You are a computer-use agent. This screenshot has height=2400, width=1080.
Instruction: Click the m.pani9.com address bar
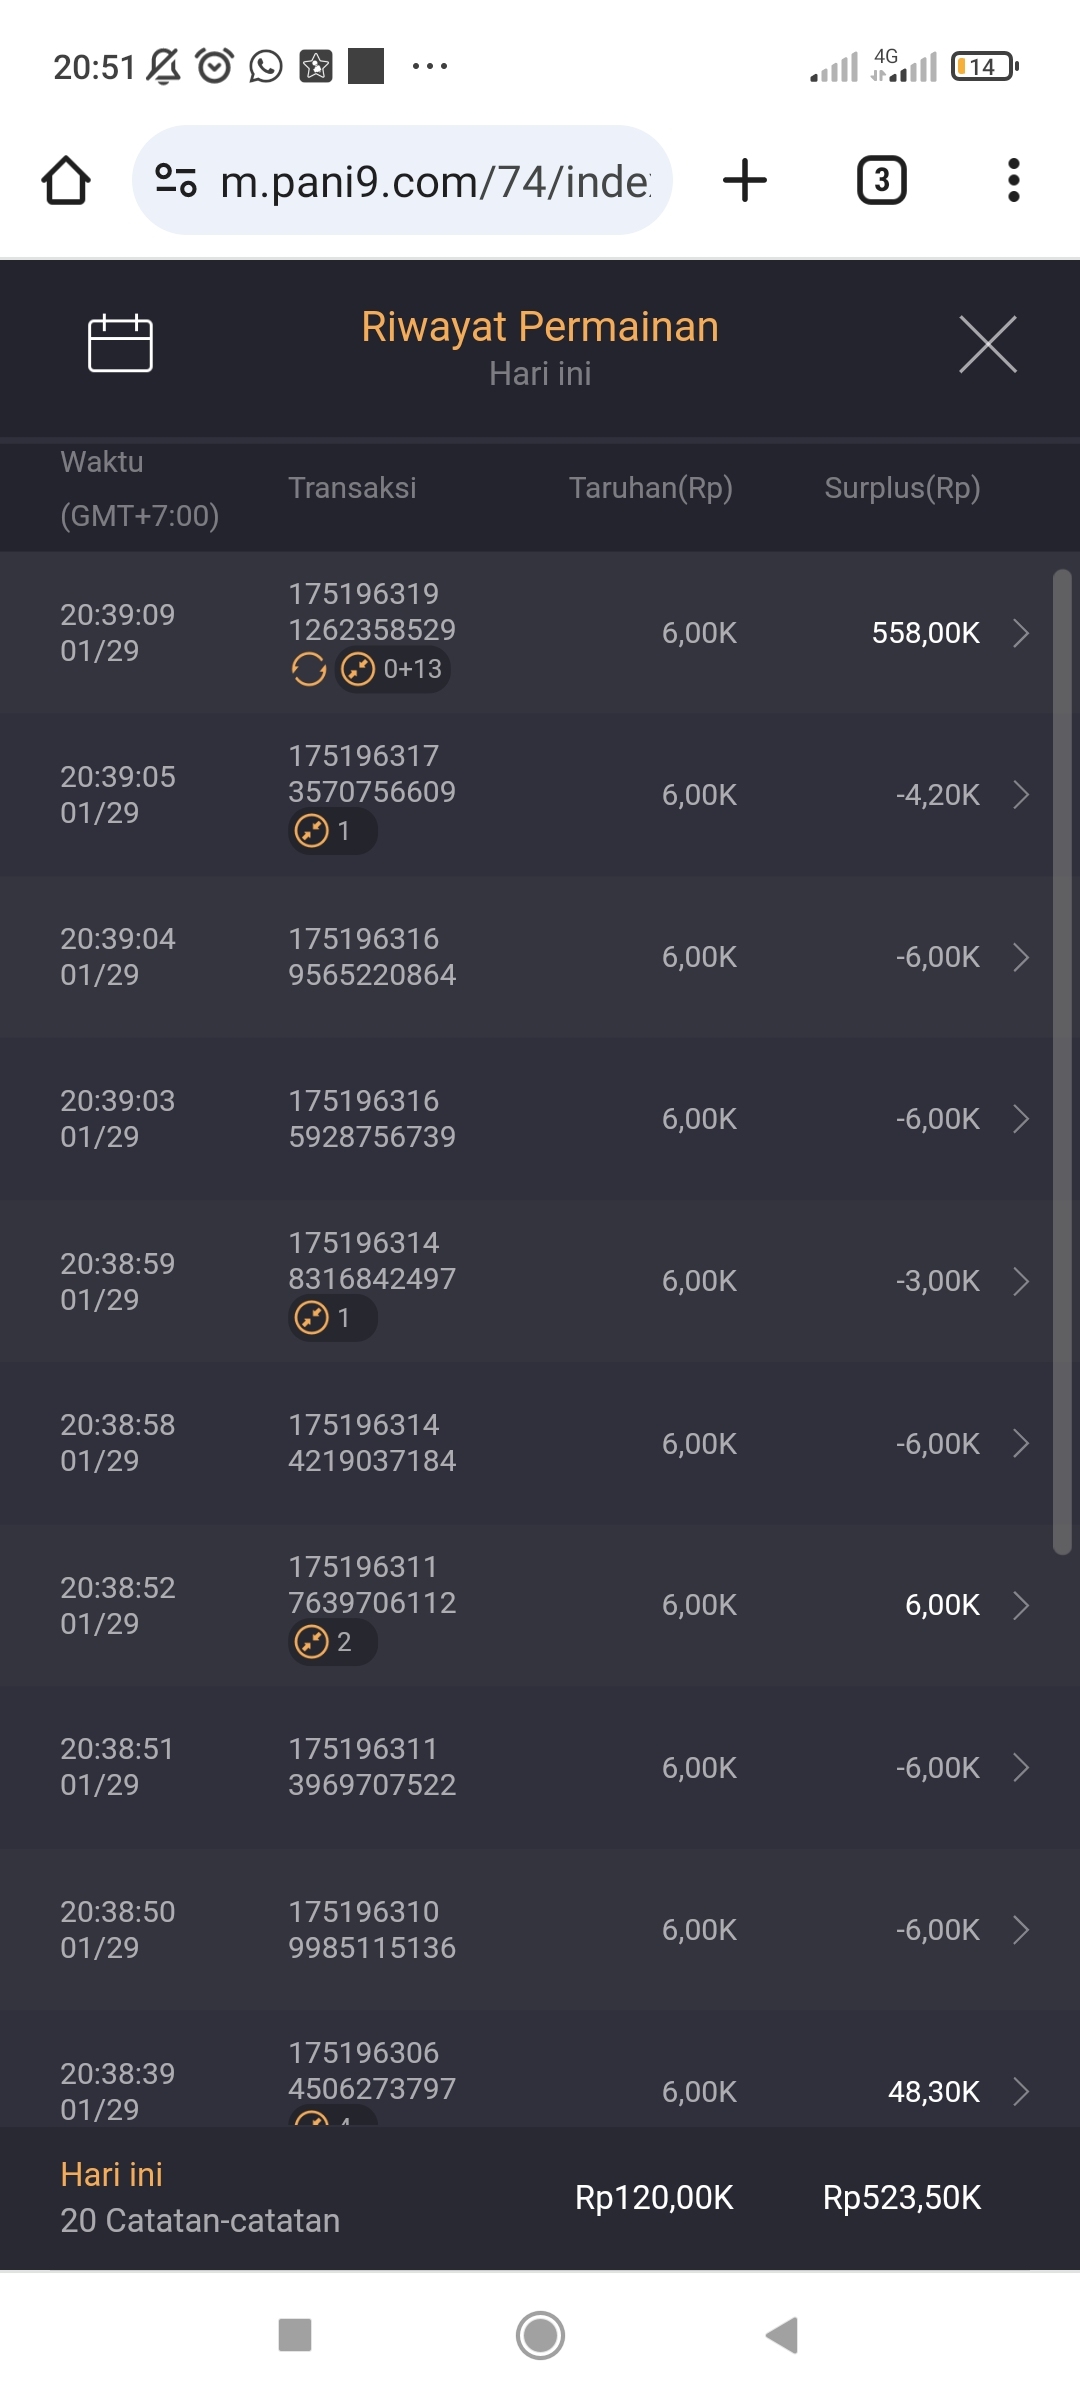(x=435, y=181)
